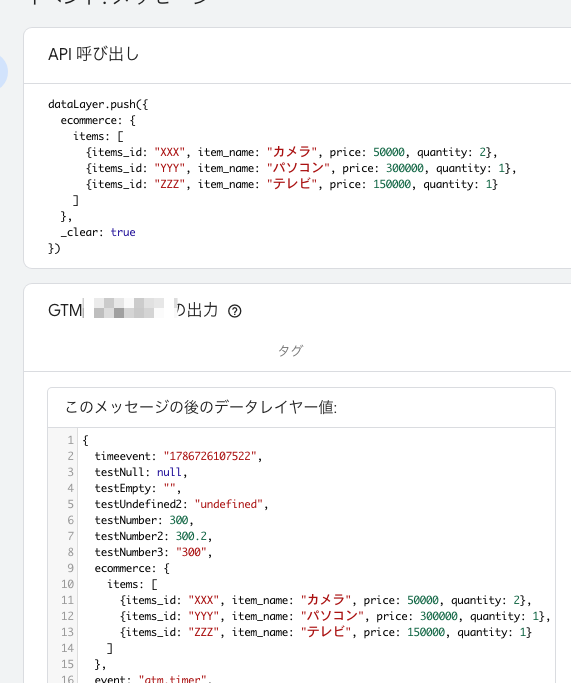Click the testUndefined2 line
571x683 pixels.
pyautogui.click(x=181, y=504)
